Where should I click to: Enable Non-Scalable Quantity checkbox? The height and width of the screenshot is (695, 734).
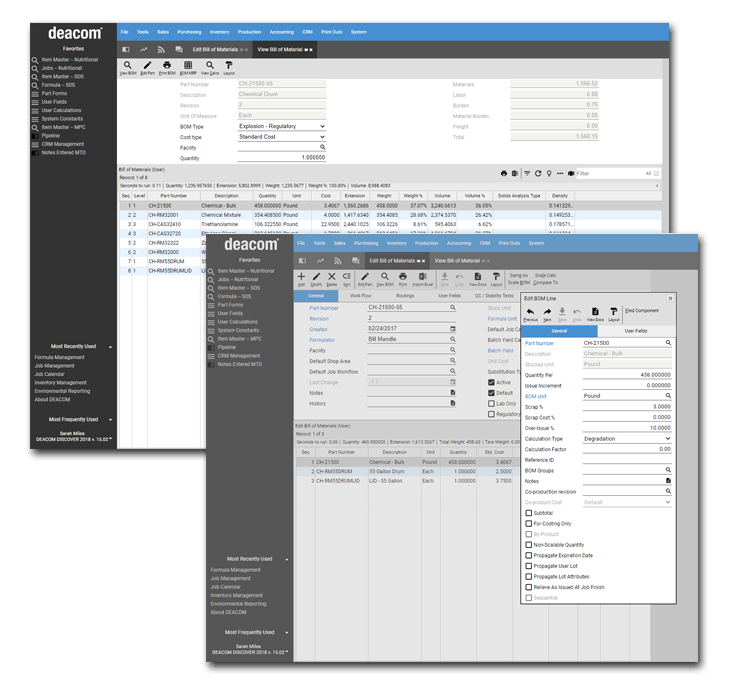tap(528, 545)
